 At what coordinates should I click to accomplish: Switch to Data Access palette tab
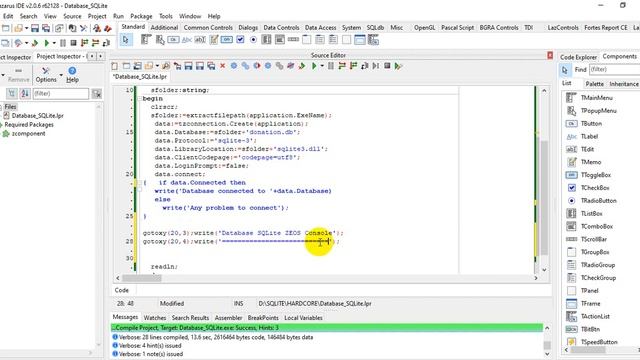point(320,27)
